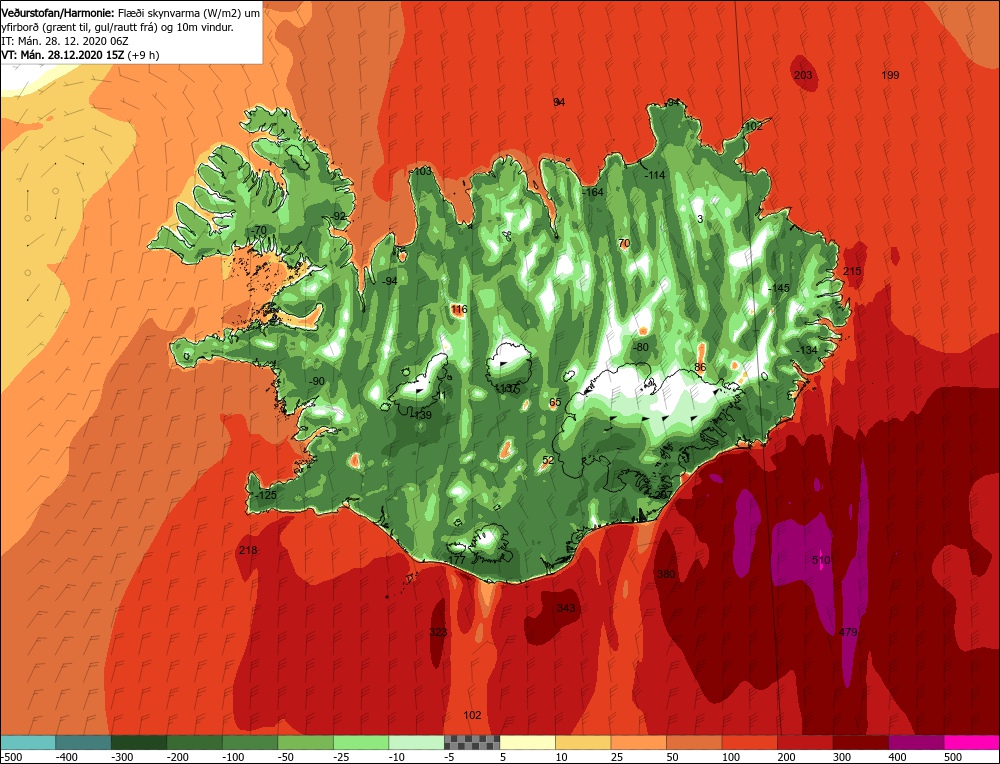Click the -164 value on the map
This screenshot has width=1000, height=764.
coord(593,192)
